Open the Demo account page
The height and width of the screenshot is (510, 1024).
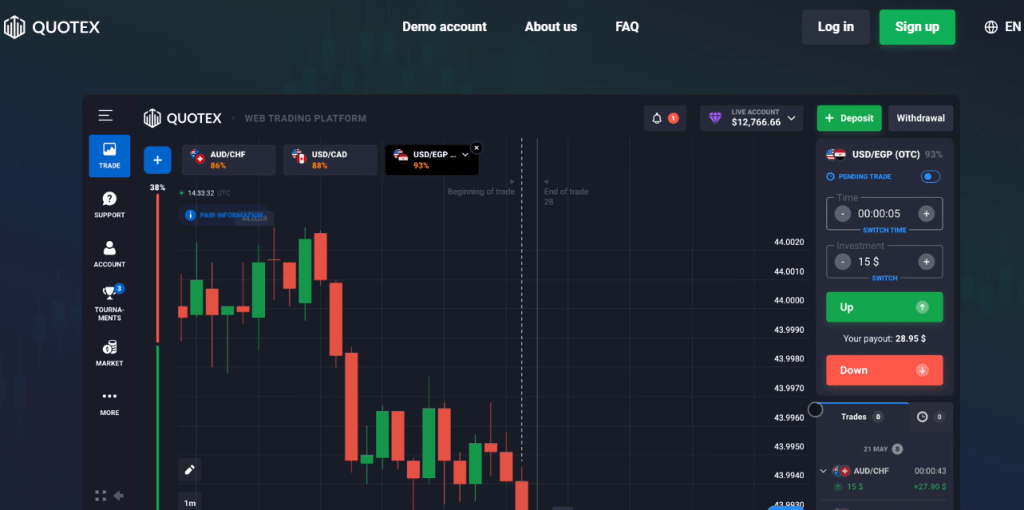pos(444,27)
